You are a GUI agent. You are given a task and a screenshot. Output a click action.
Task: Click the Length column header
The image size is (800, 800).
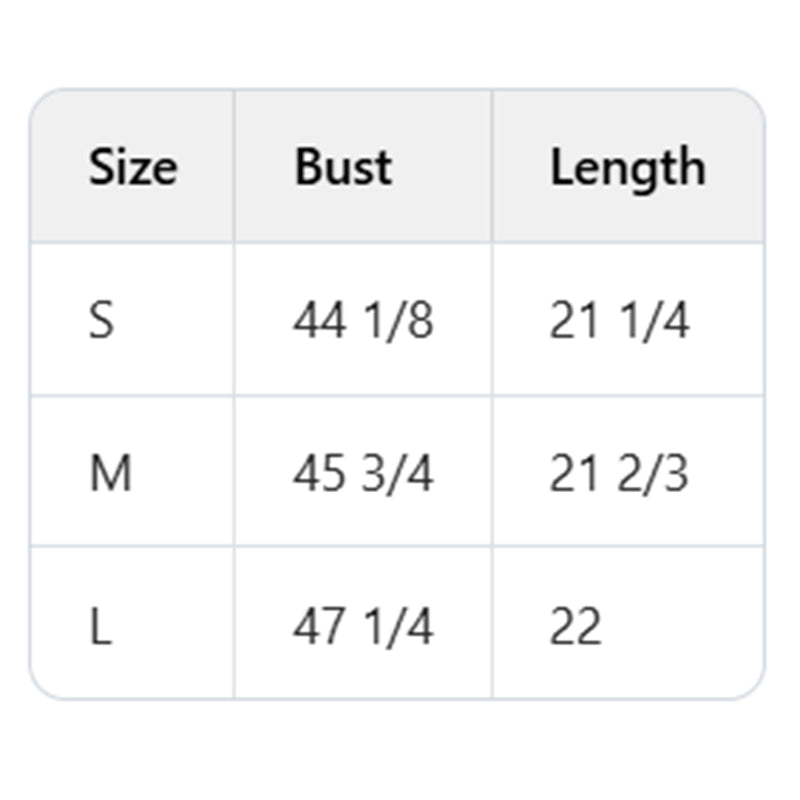(x=627, y=167)
